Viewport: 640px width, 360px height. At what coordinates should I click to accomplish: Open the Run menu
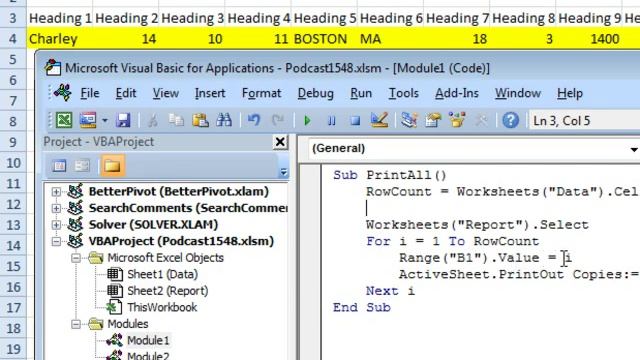pos(361,93)
